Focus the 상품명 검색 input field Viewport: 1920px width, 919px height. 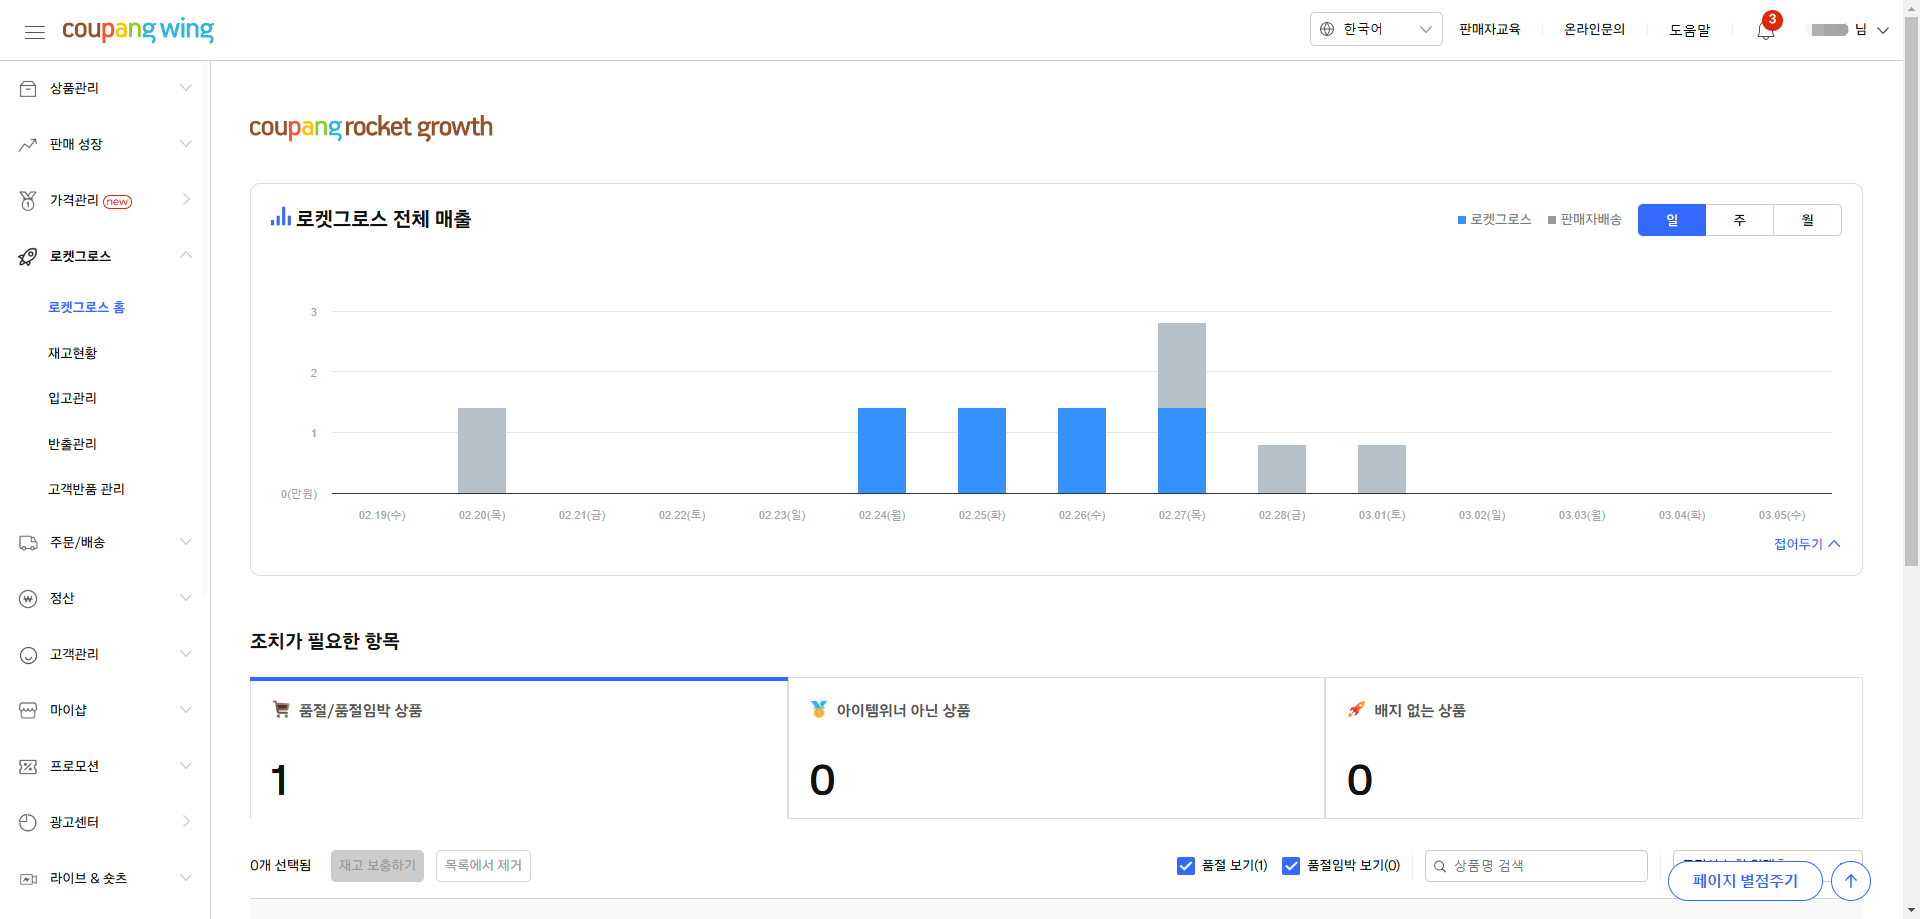[1536, 866]
